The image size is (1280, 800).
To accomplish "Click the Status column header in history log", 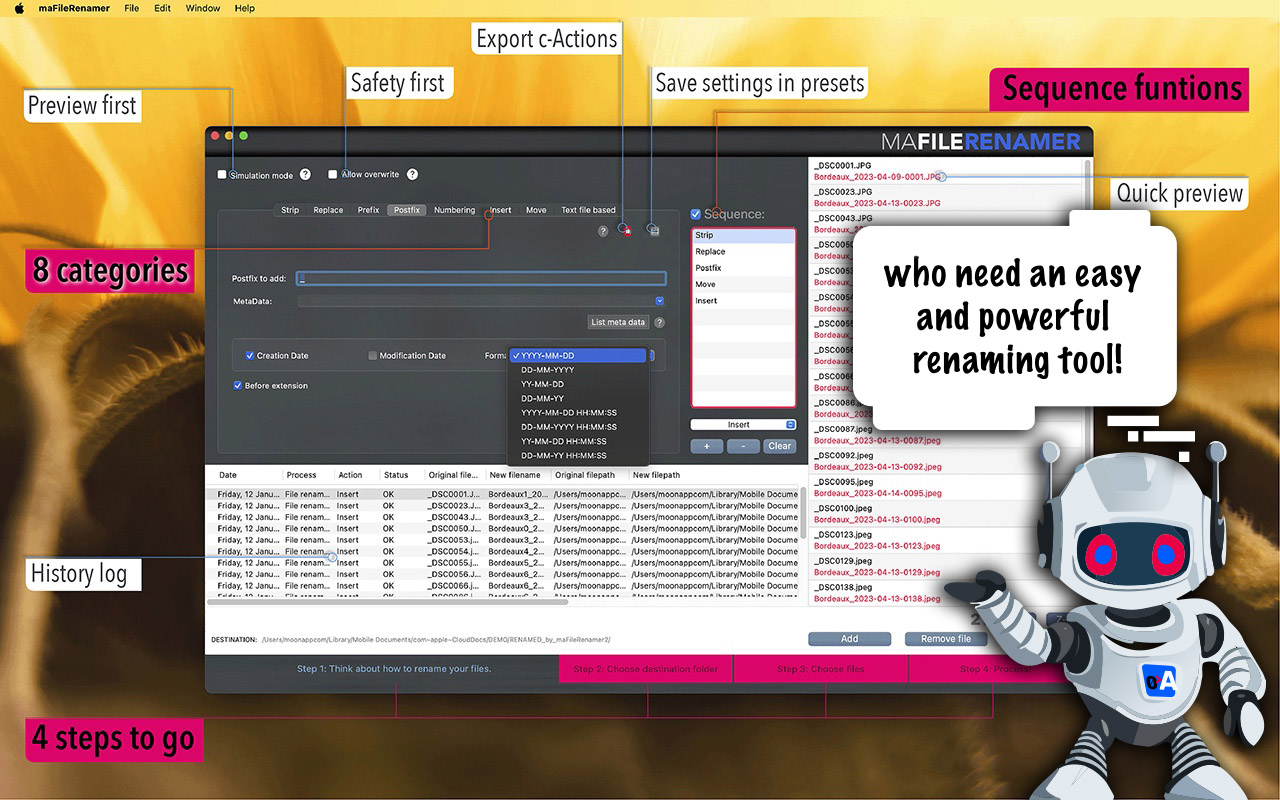I will point(396,475).
